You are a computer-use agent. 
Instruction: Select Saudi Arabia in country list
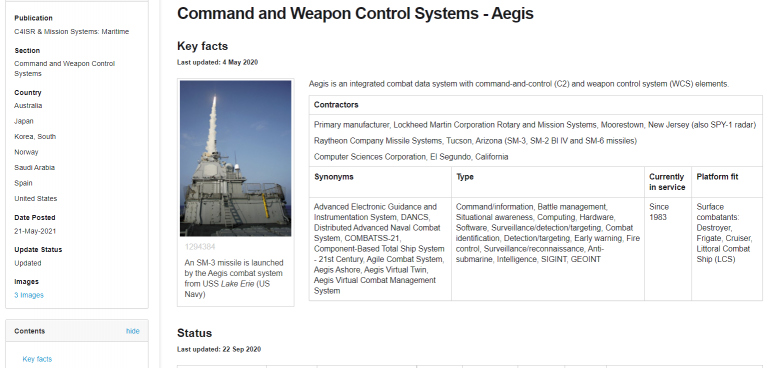click(x=34, y=168)
